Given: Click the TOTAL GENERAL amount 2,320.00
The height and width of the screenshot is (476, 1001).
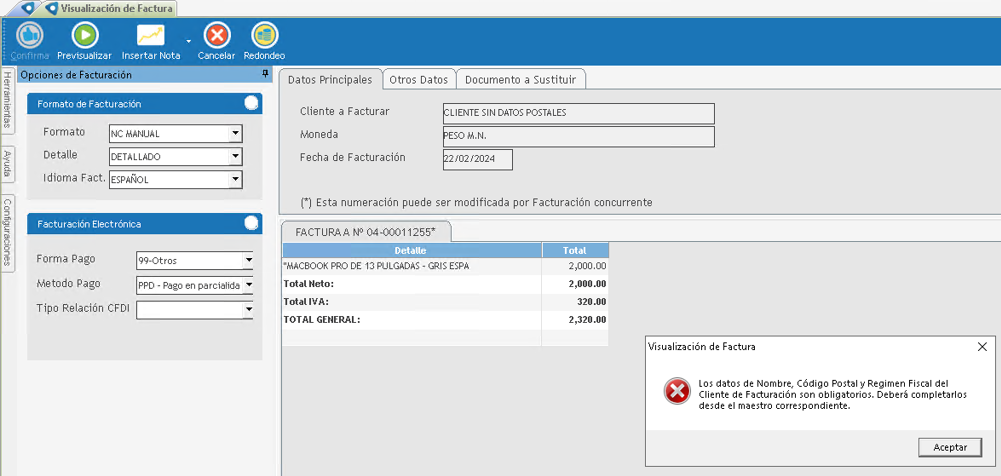Looking at the screenshot, I should tap(587, 320).
